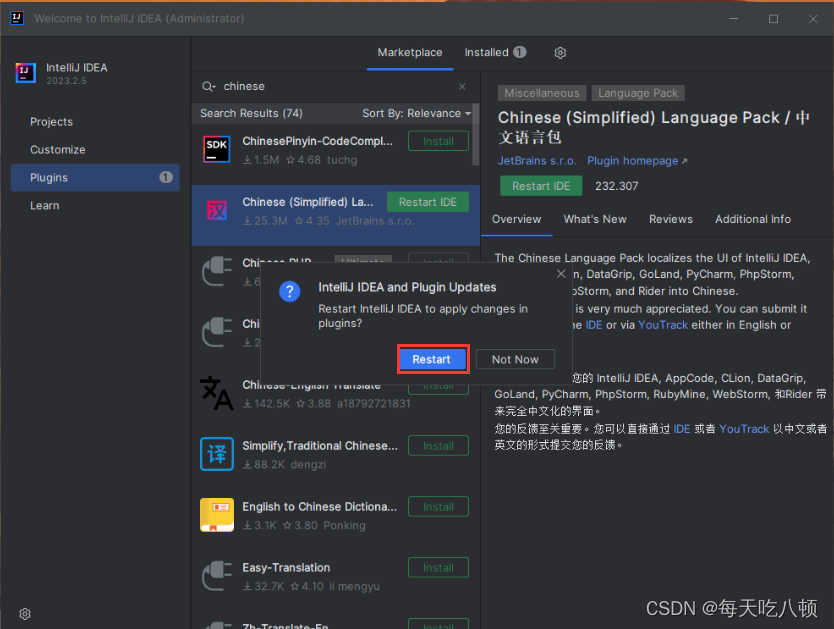Screen dimensions: 834x629
Task: Open the IDE link in Chinese description
Action: 681,429
